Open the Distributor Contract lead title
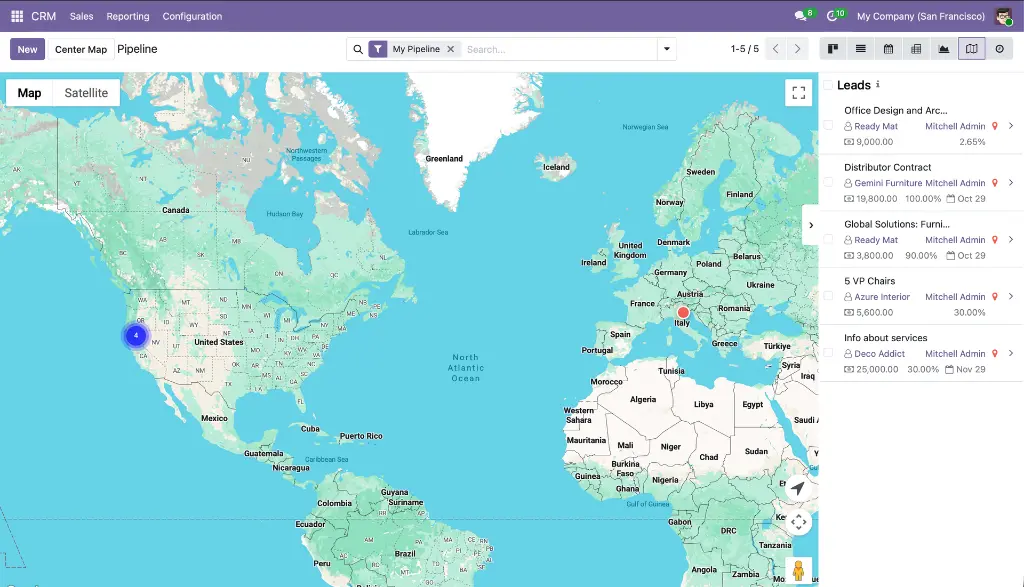This screenshot has height=587, width=1024. point(888,167)
